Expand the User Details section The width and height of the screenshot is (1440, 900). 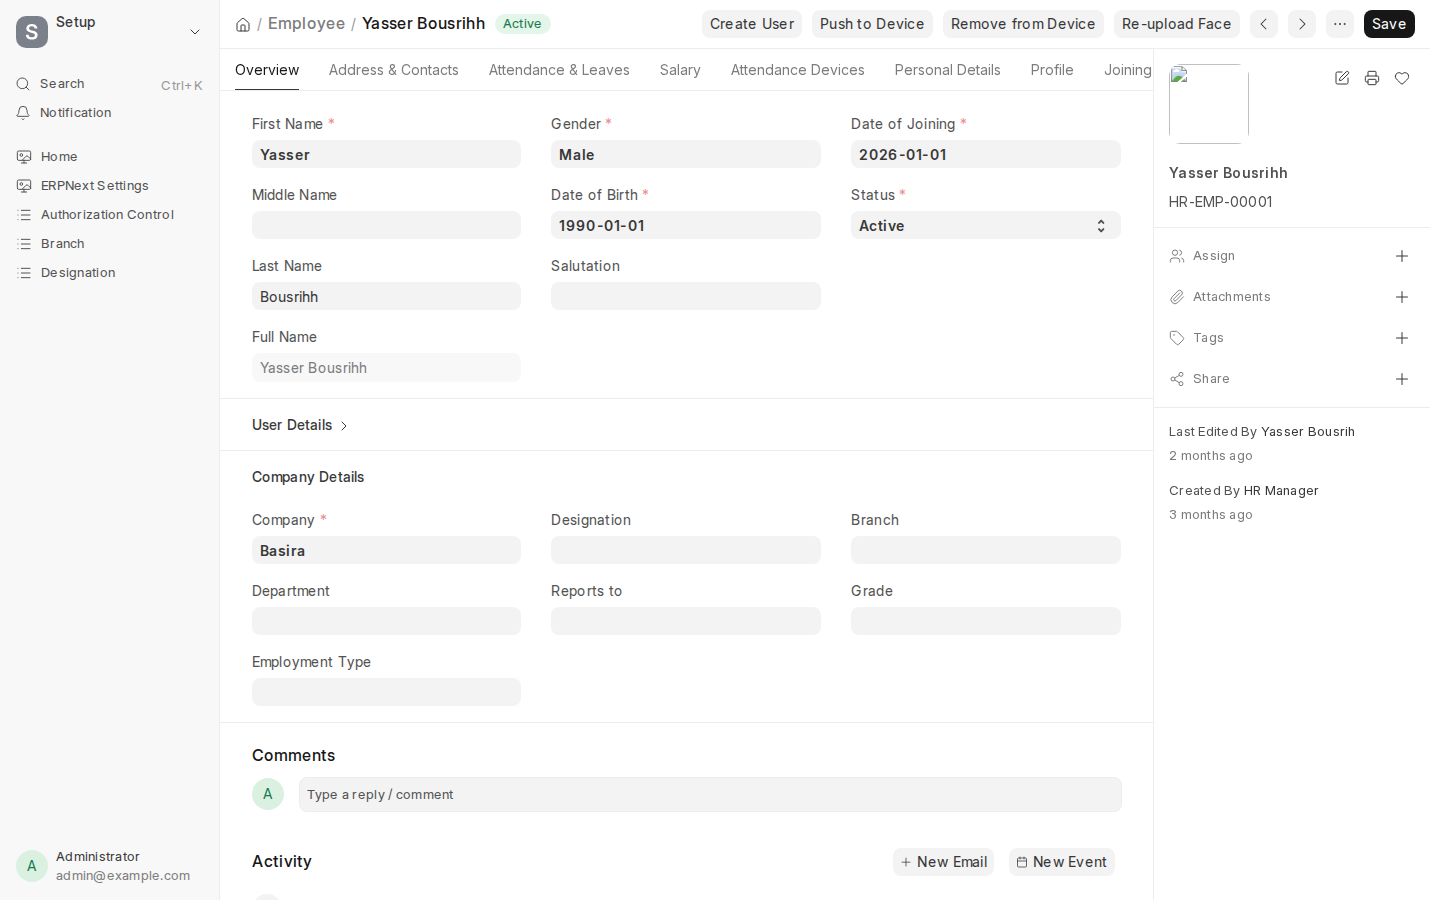tap(300, 425)
